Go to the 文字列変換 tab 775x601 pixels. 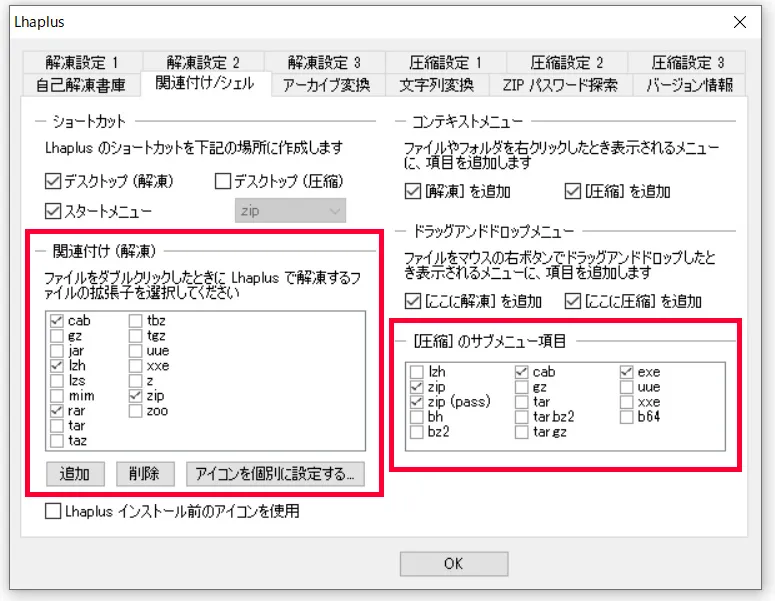(436, 85)
